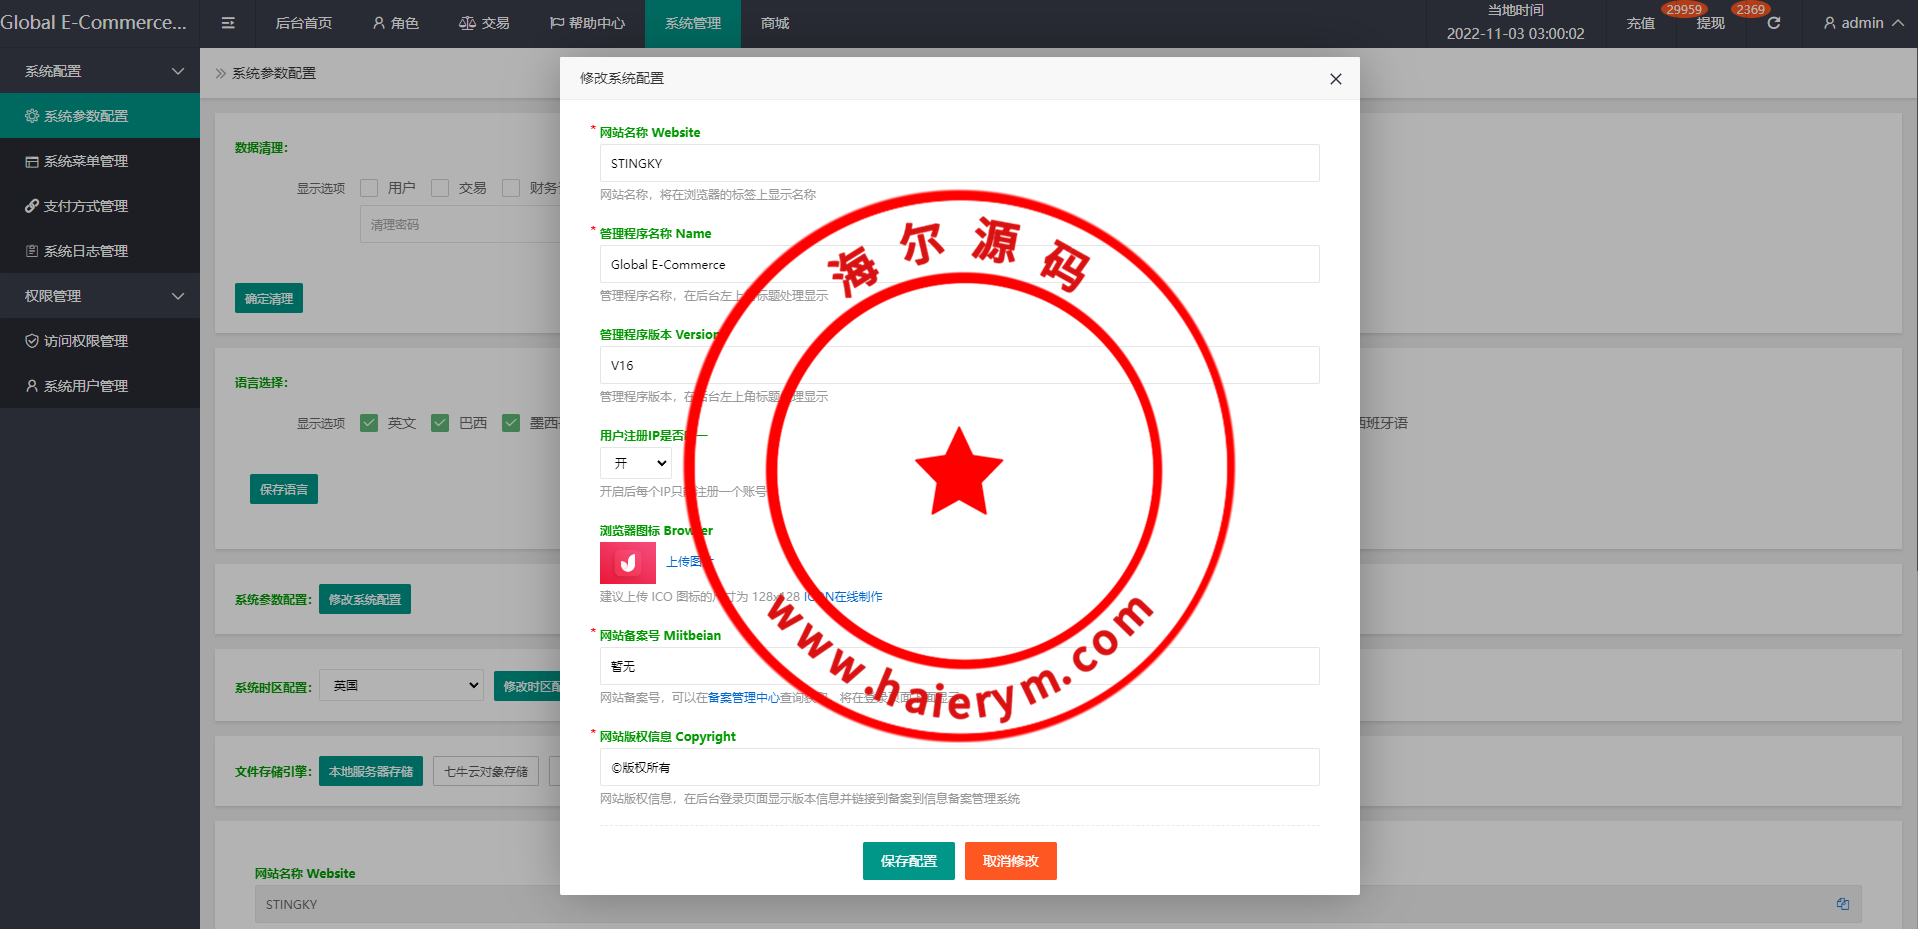The image size is (1918, 929).
Task: Uncheck the 英文 language checkbox
Action: 369,423
